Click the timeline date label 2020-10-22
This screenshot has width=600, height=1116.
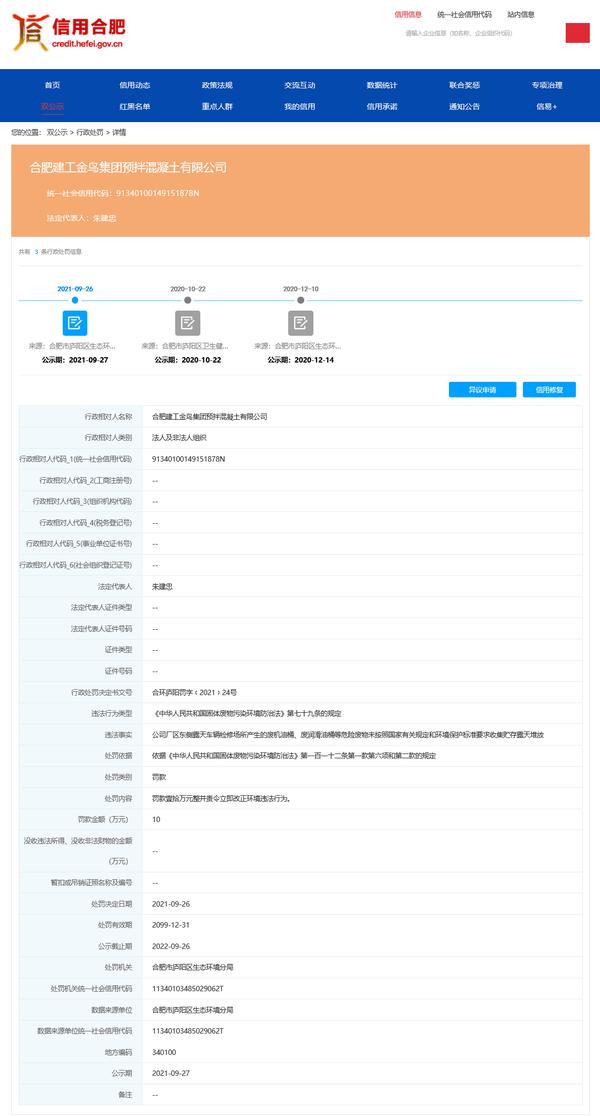coord(188,289)
